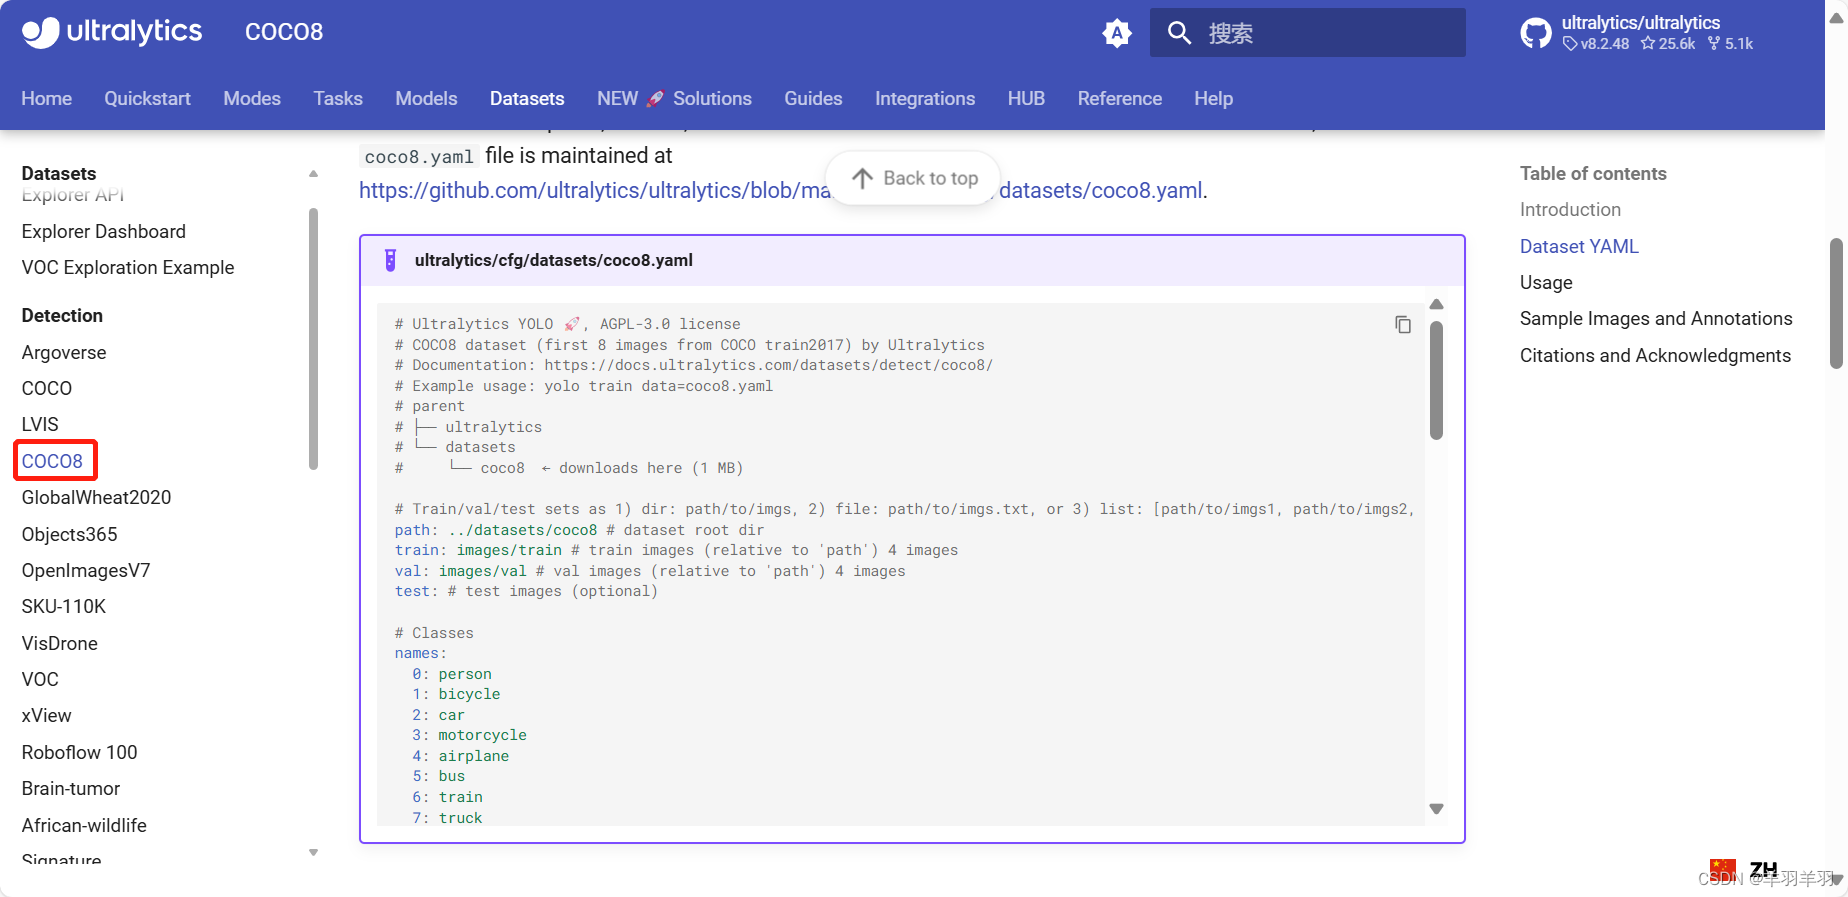Select the COCO dataset link
This screenshot has width=1848, height=897.
point(47,389)
